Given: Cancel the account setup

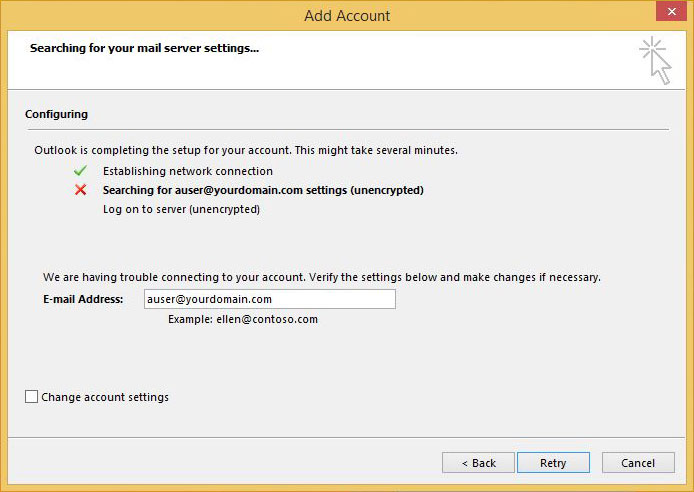Looking at the screenshot, I should (638, 463).
